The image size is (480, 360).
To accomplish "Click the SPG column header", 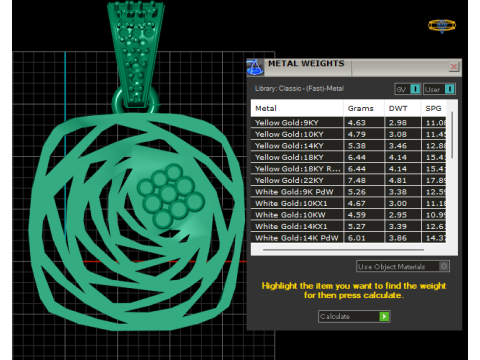I will pos(434,108).
